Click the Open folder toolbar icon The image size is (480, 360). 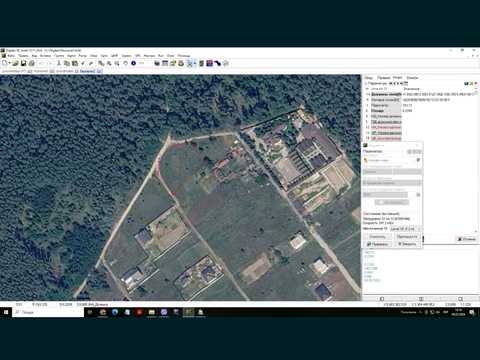tap(15, 63)
